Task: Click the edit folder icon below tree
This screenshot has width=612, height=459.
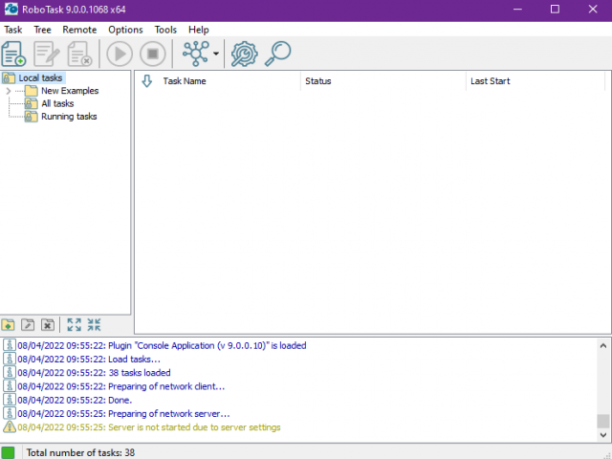Action: (x=28, y=325)
